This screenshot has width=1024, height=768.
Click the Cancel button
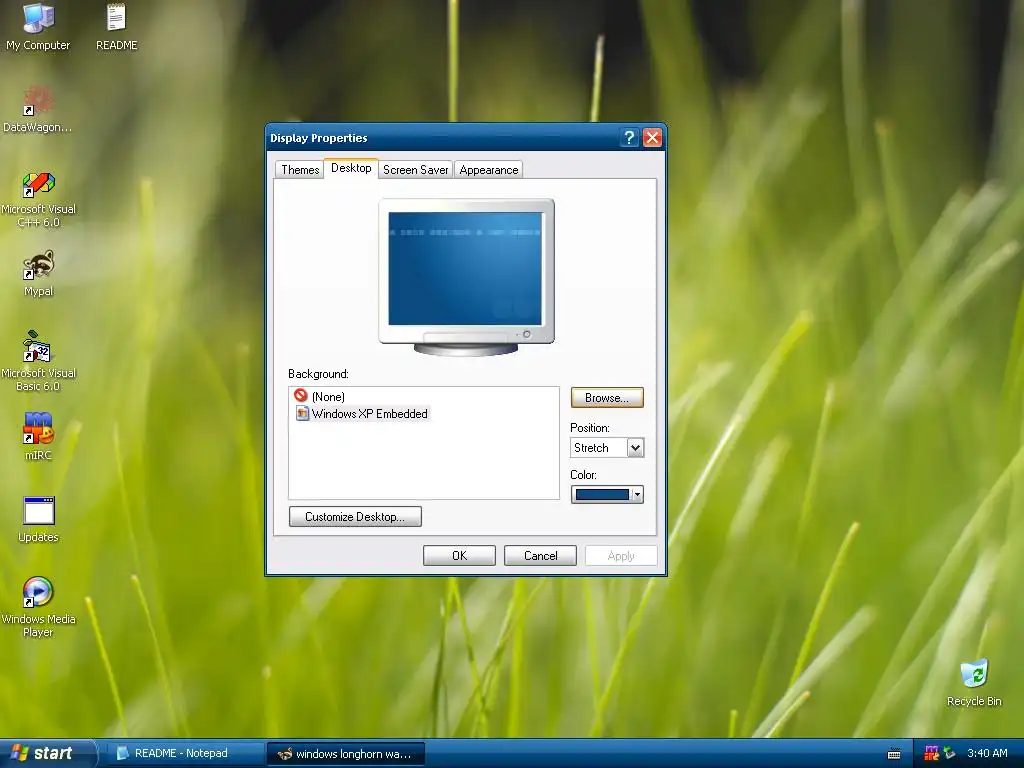[540, 556]
